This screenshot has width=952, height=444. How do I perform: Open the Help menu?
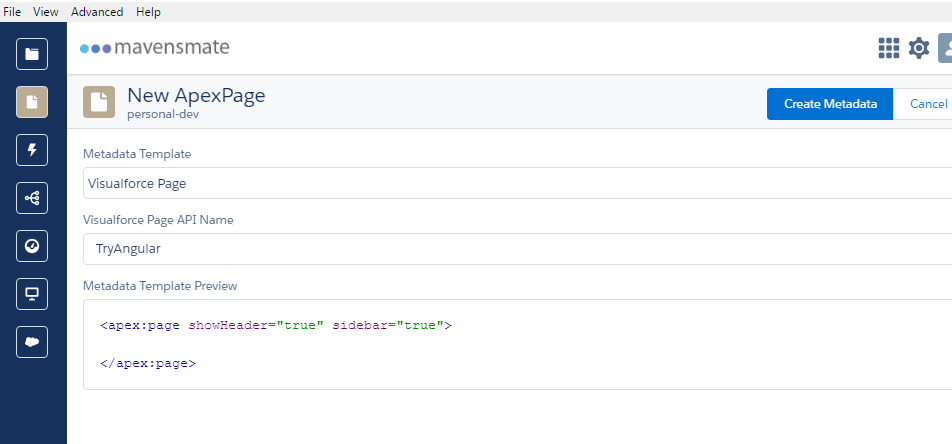[x=148, y=12]
